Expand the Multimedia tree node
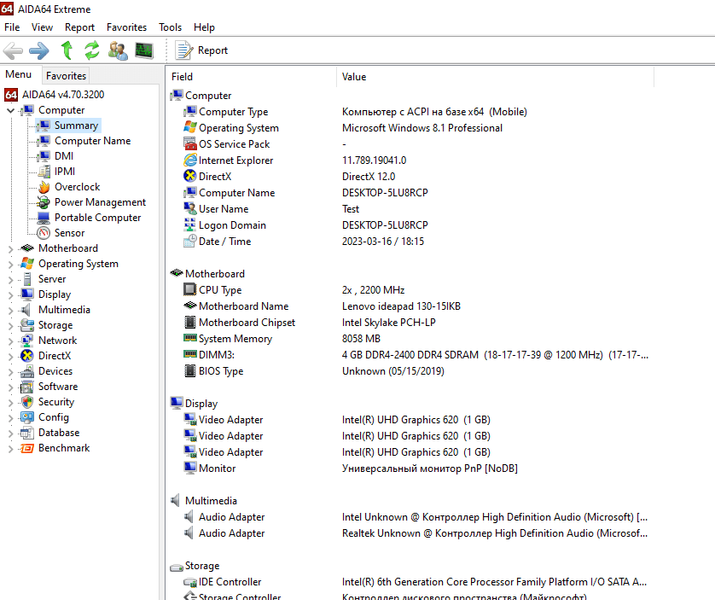The image size is (715, 600). tap(10, 310)
